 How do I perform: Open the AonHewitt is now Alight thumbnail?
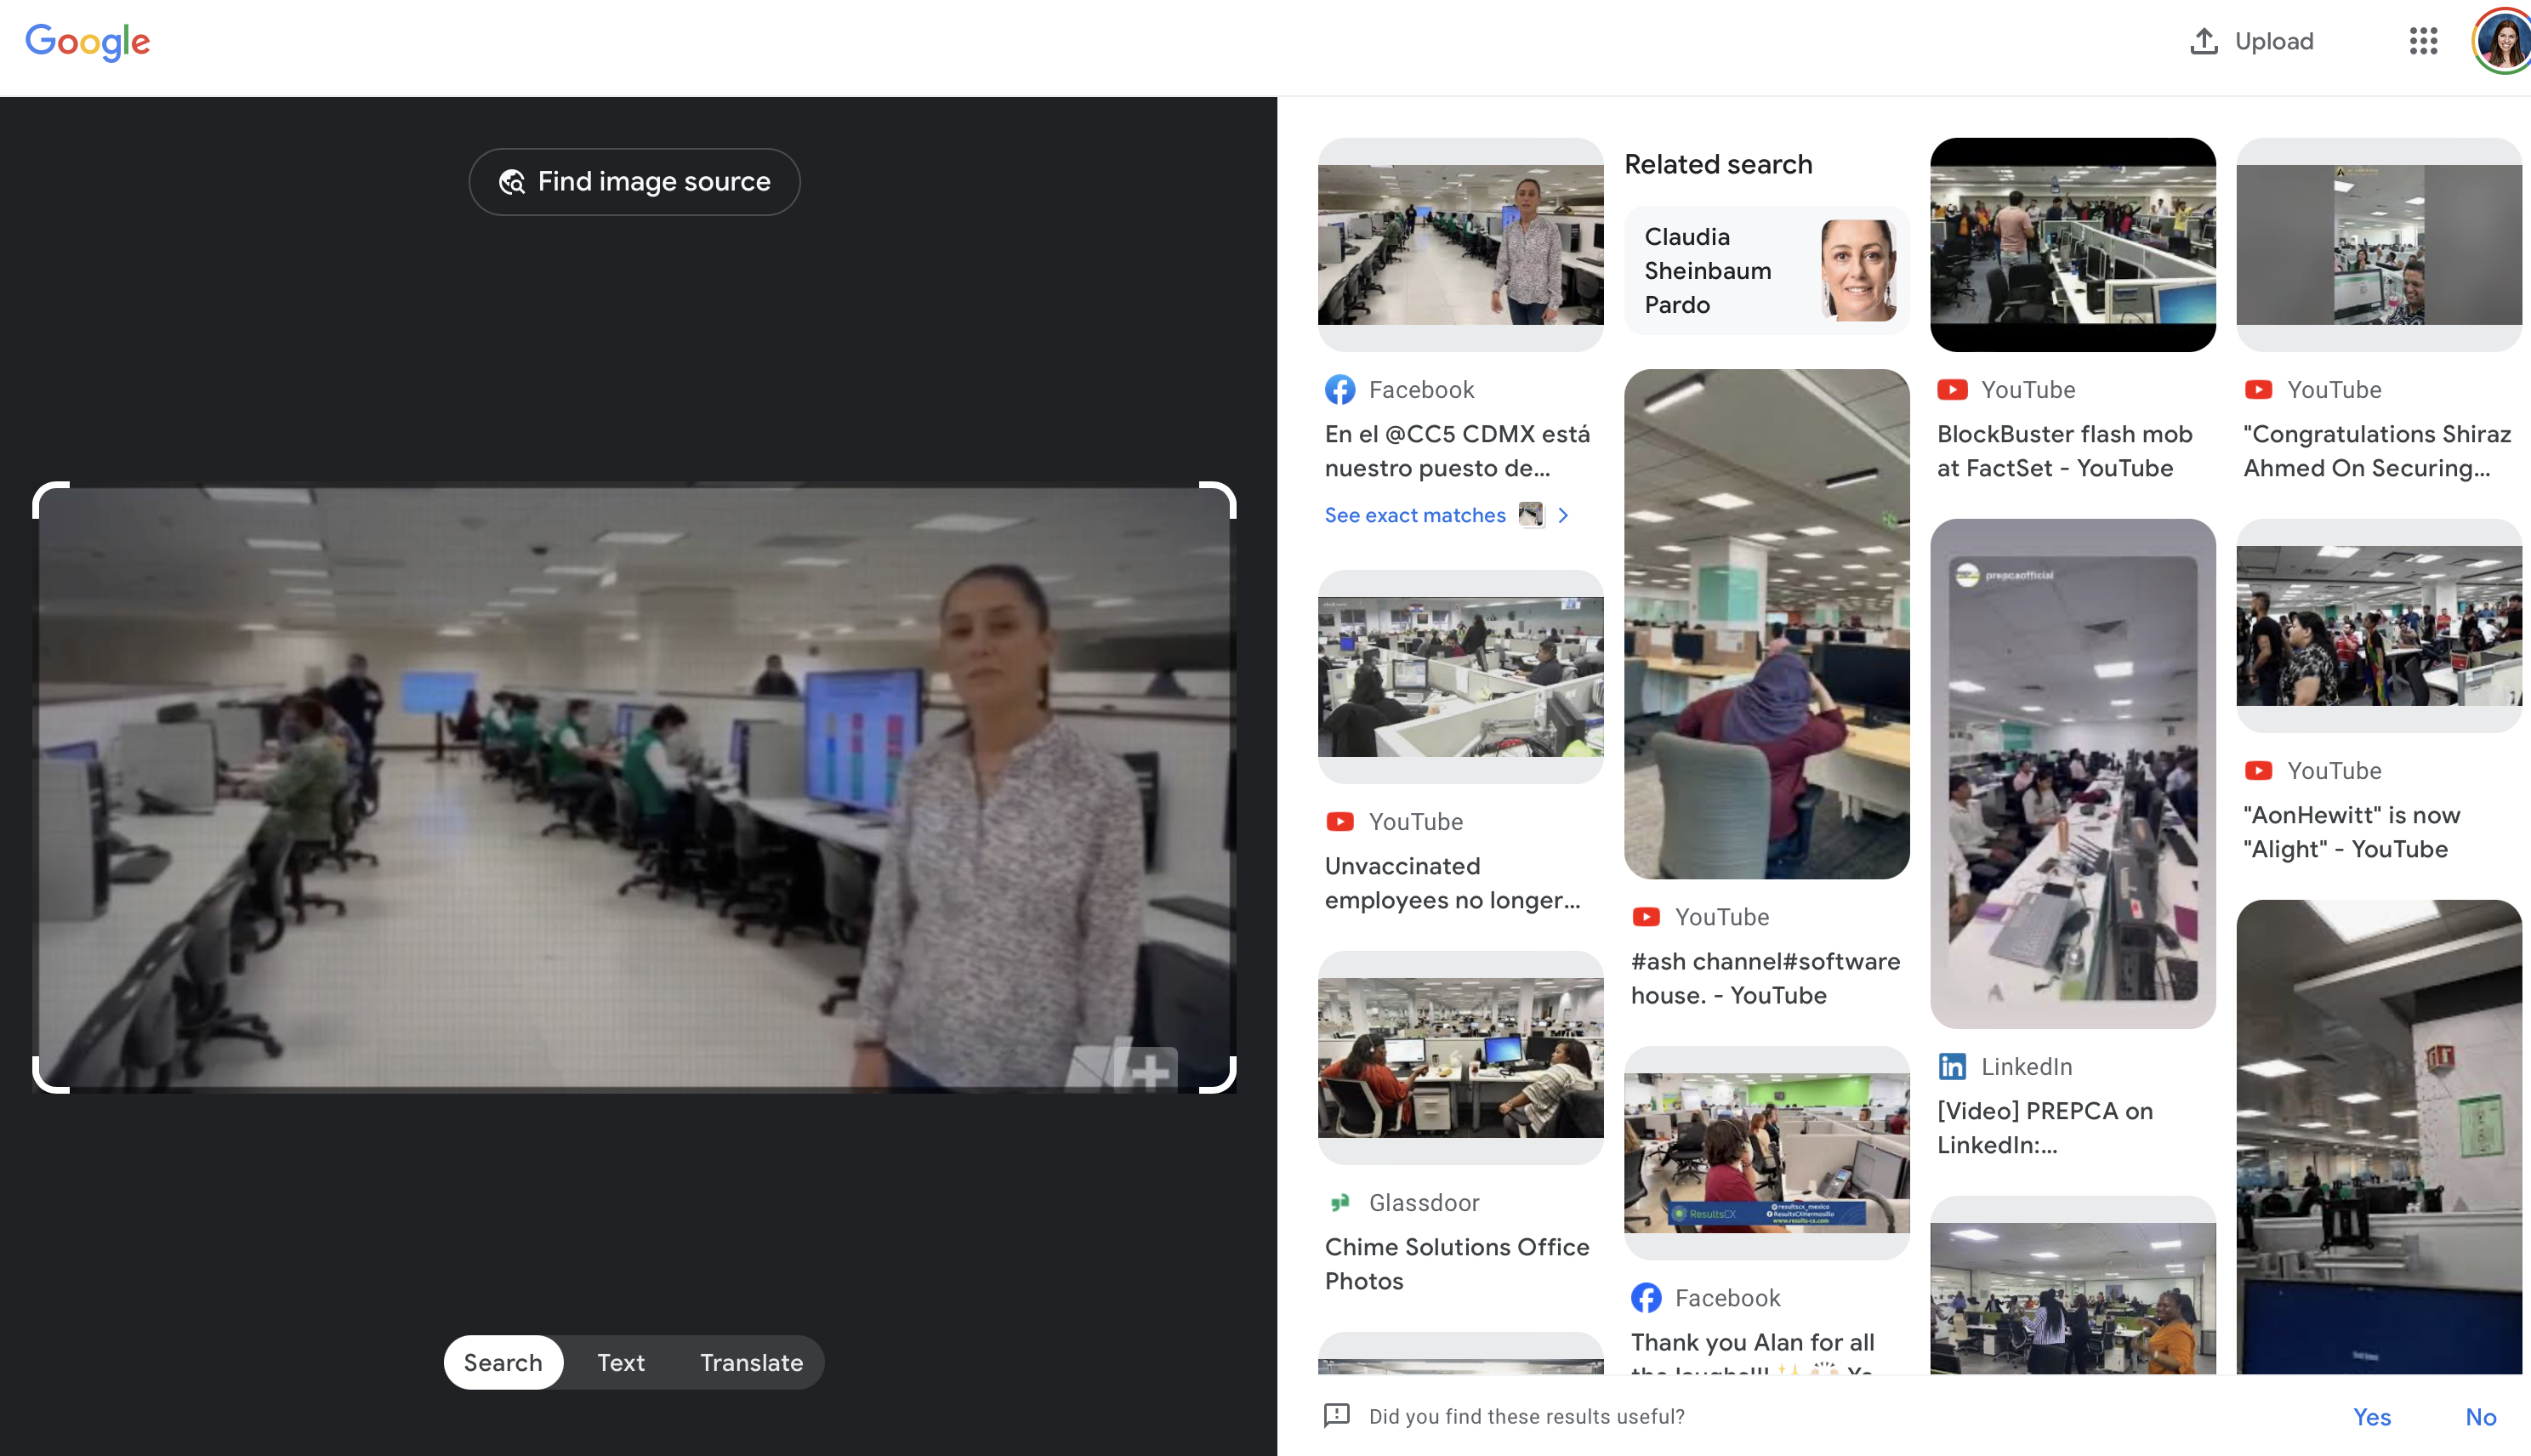[2378, 625]
